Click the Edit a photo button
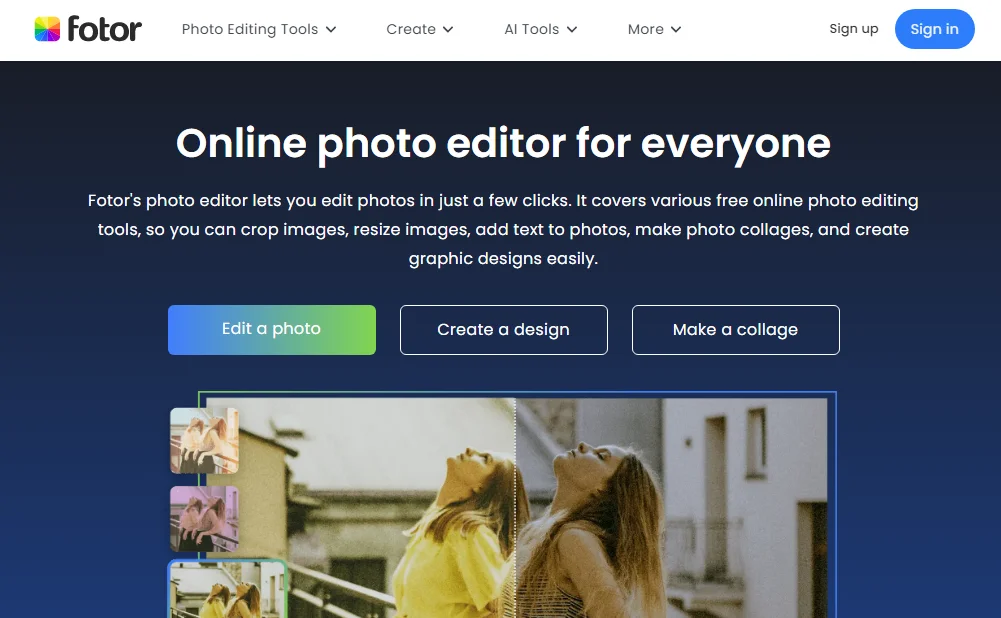Image resolution: width=1001 pixels, height=618 pixels. 271,329
